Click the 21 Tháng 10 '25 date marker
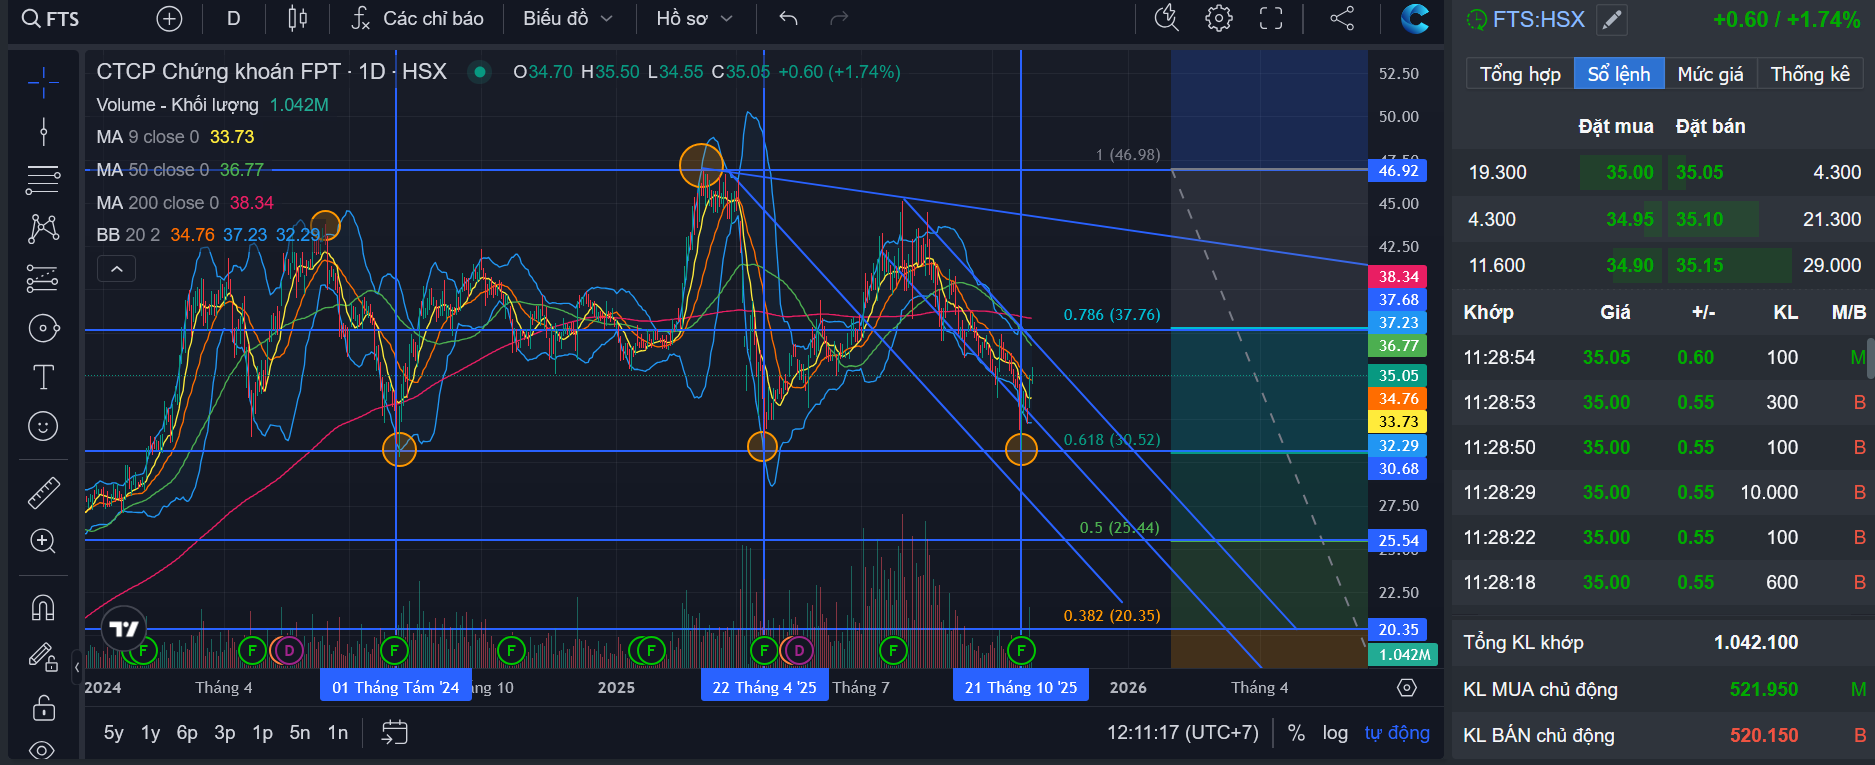 point(1021,687)
